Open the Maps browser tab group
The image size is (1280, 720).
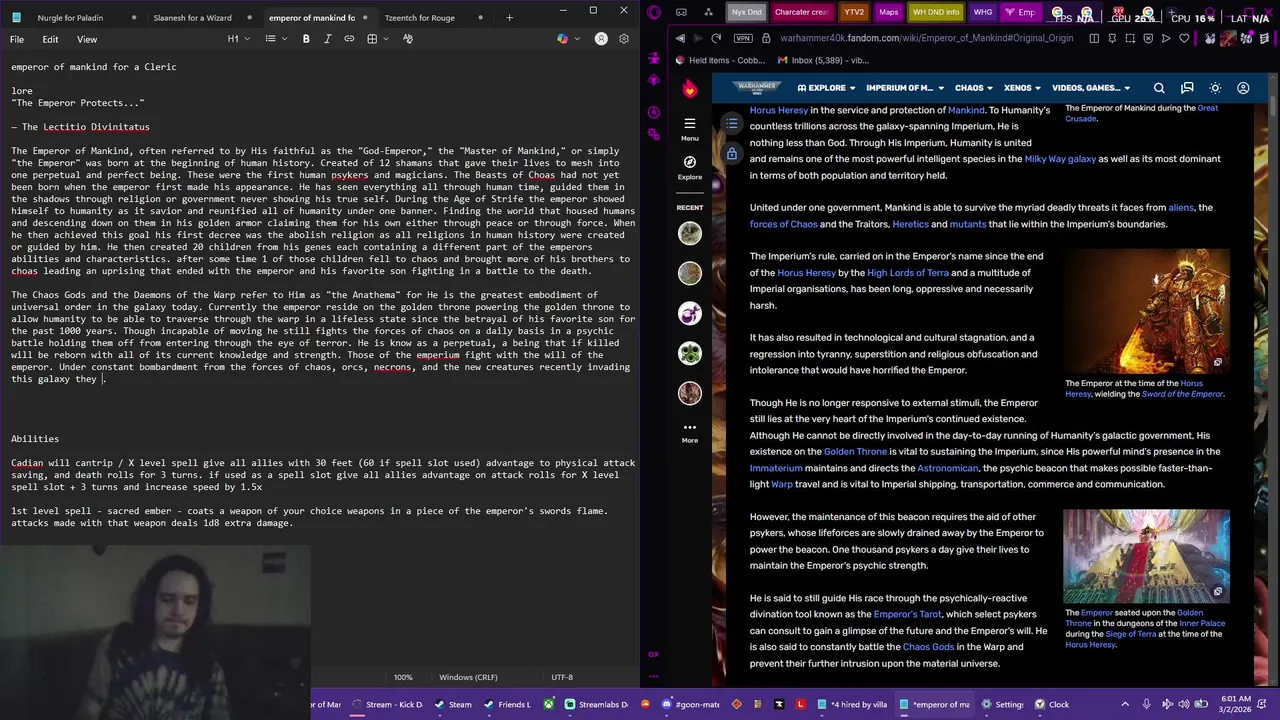click(x=888, y=12)
